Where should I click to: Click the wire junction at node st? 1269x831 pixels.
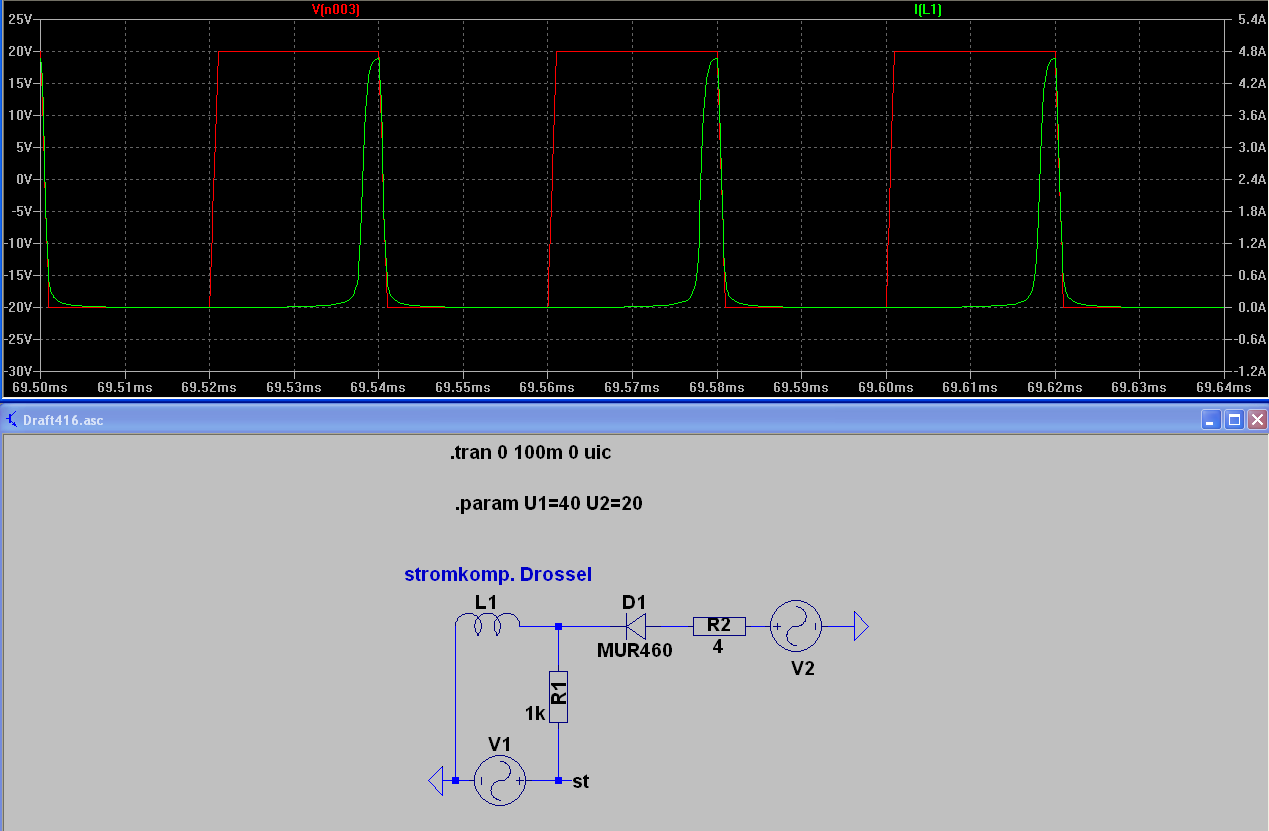pyautogui.click(x=558, y=780)
